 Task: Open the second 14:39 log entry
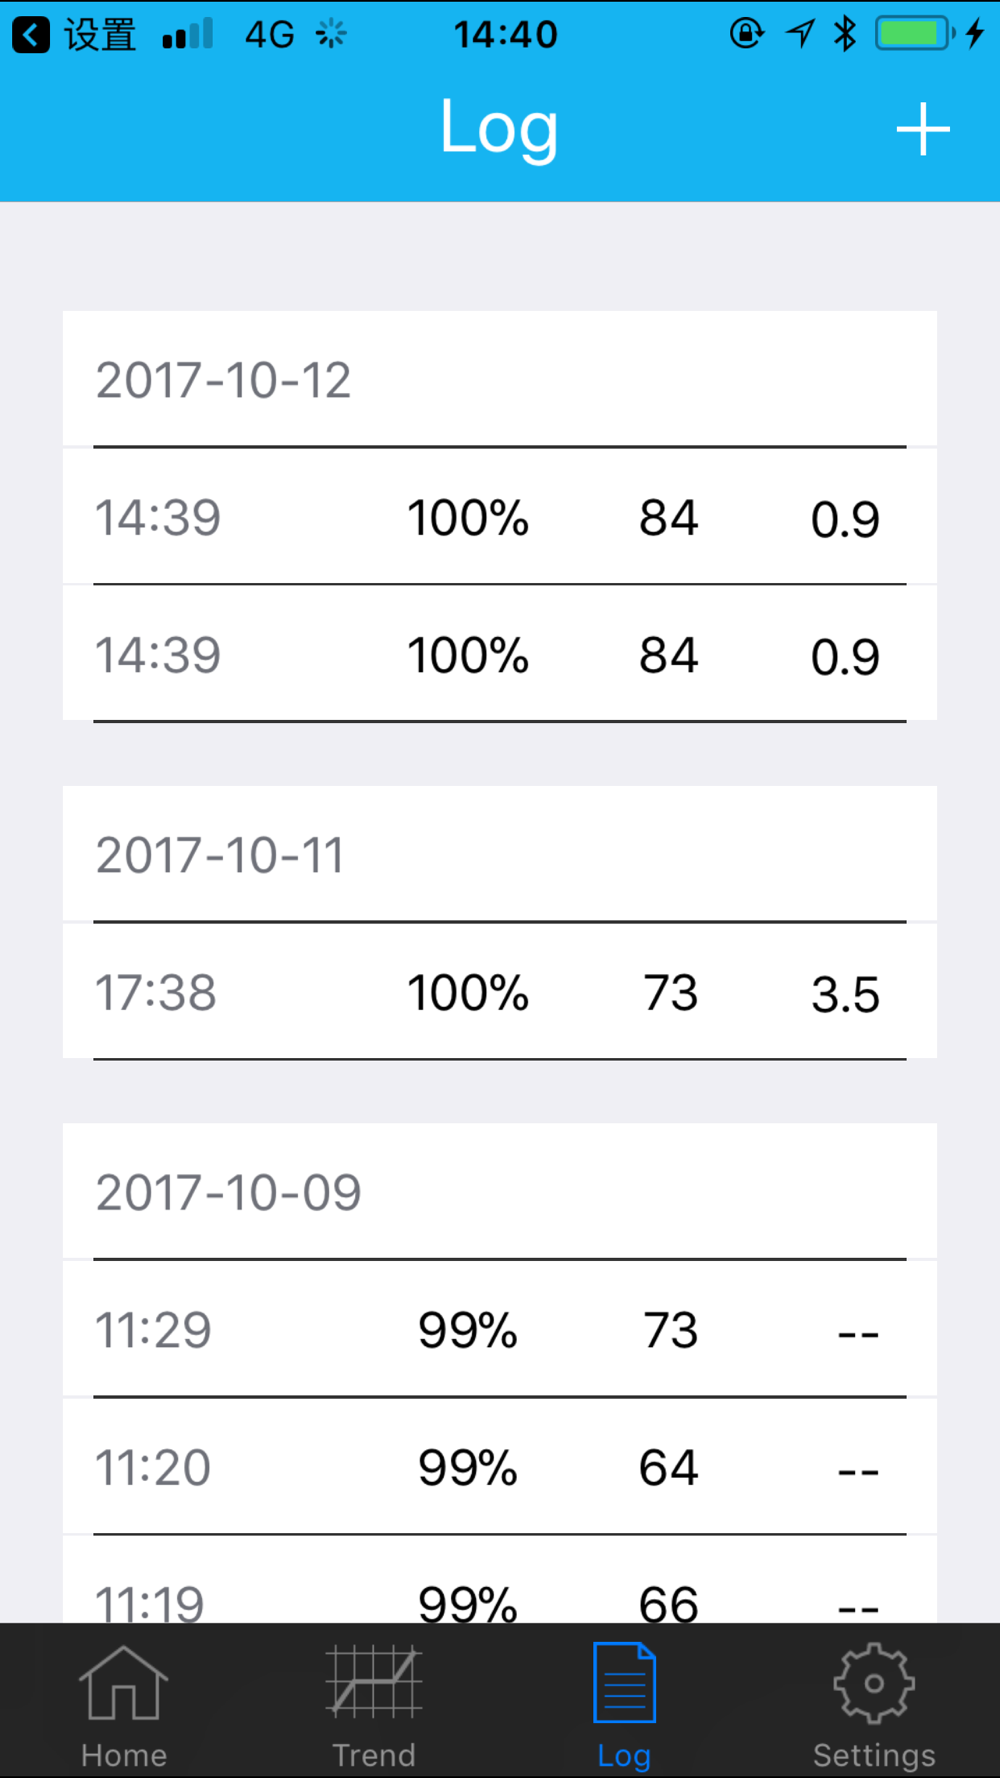tap(500, 653)
